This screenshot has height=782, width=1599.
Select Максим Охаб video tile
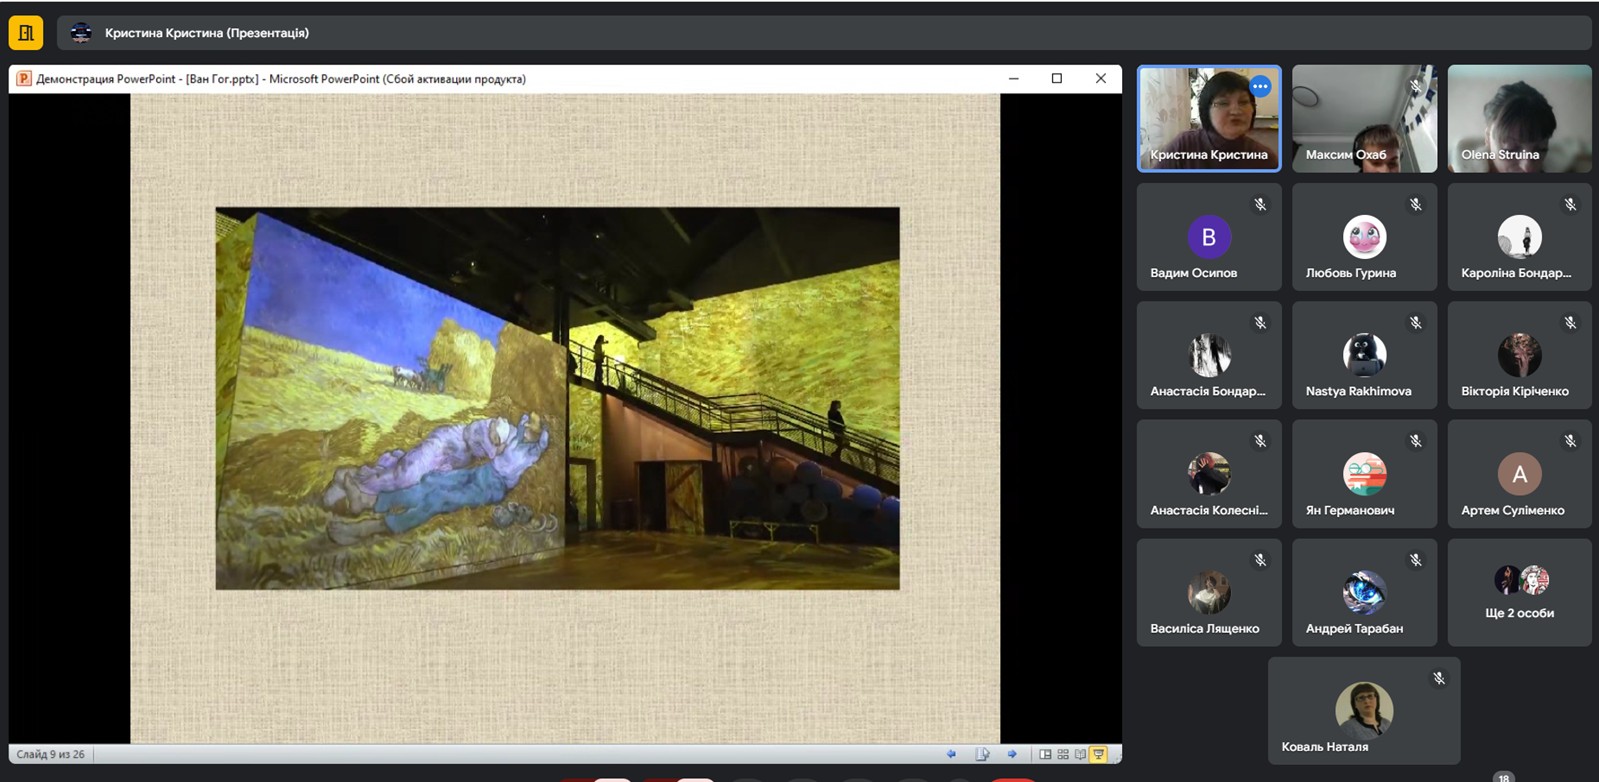coord(1364,119)
